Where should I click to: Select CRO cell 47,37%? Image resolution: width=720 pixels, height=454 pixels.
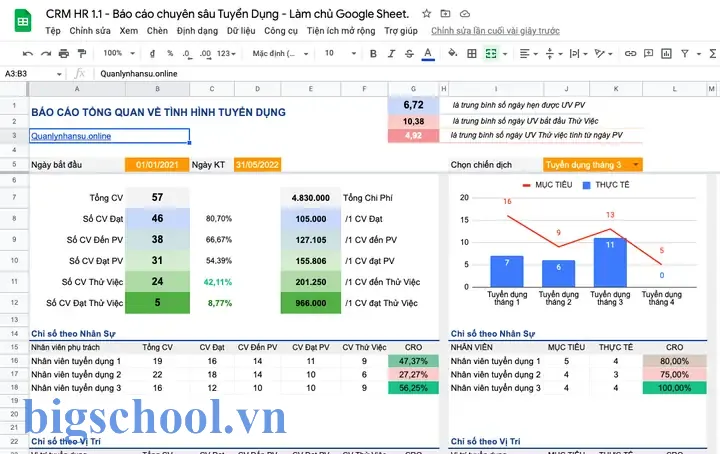[x=413, y=361]
